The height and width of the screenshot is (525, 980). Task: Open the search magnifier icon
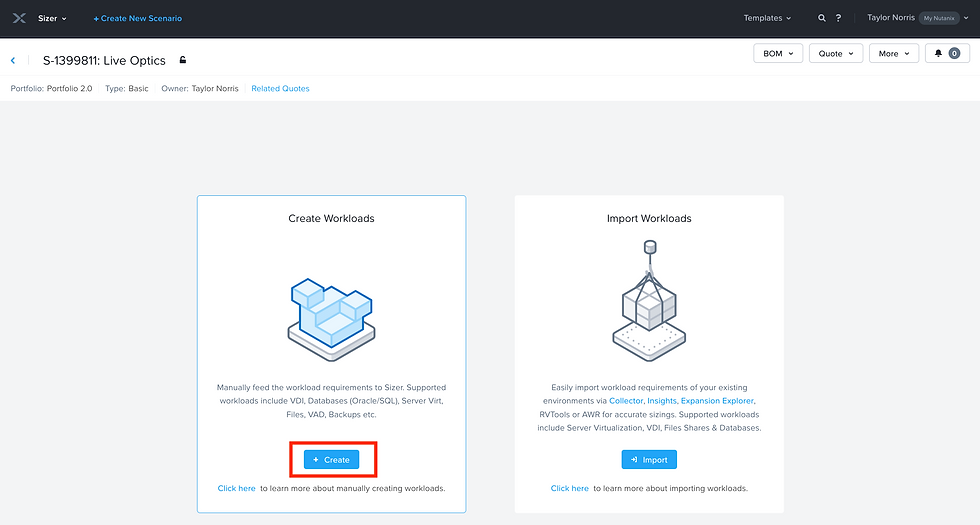pyautogui.click(x=822, y=18)
